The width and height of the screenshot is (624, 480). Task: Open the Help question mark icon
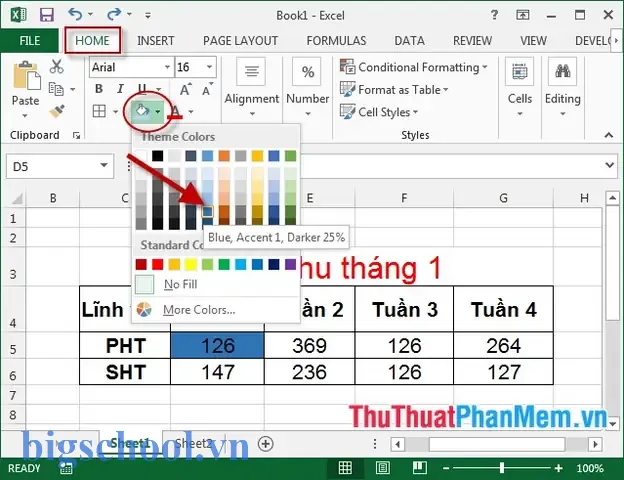pos(494,15)
